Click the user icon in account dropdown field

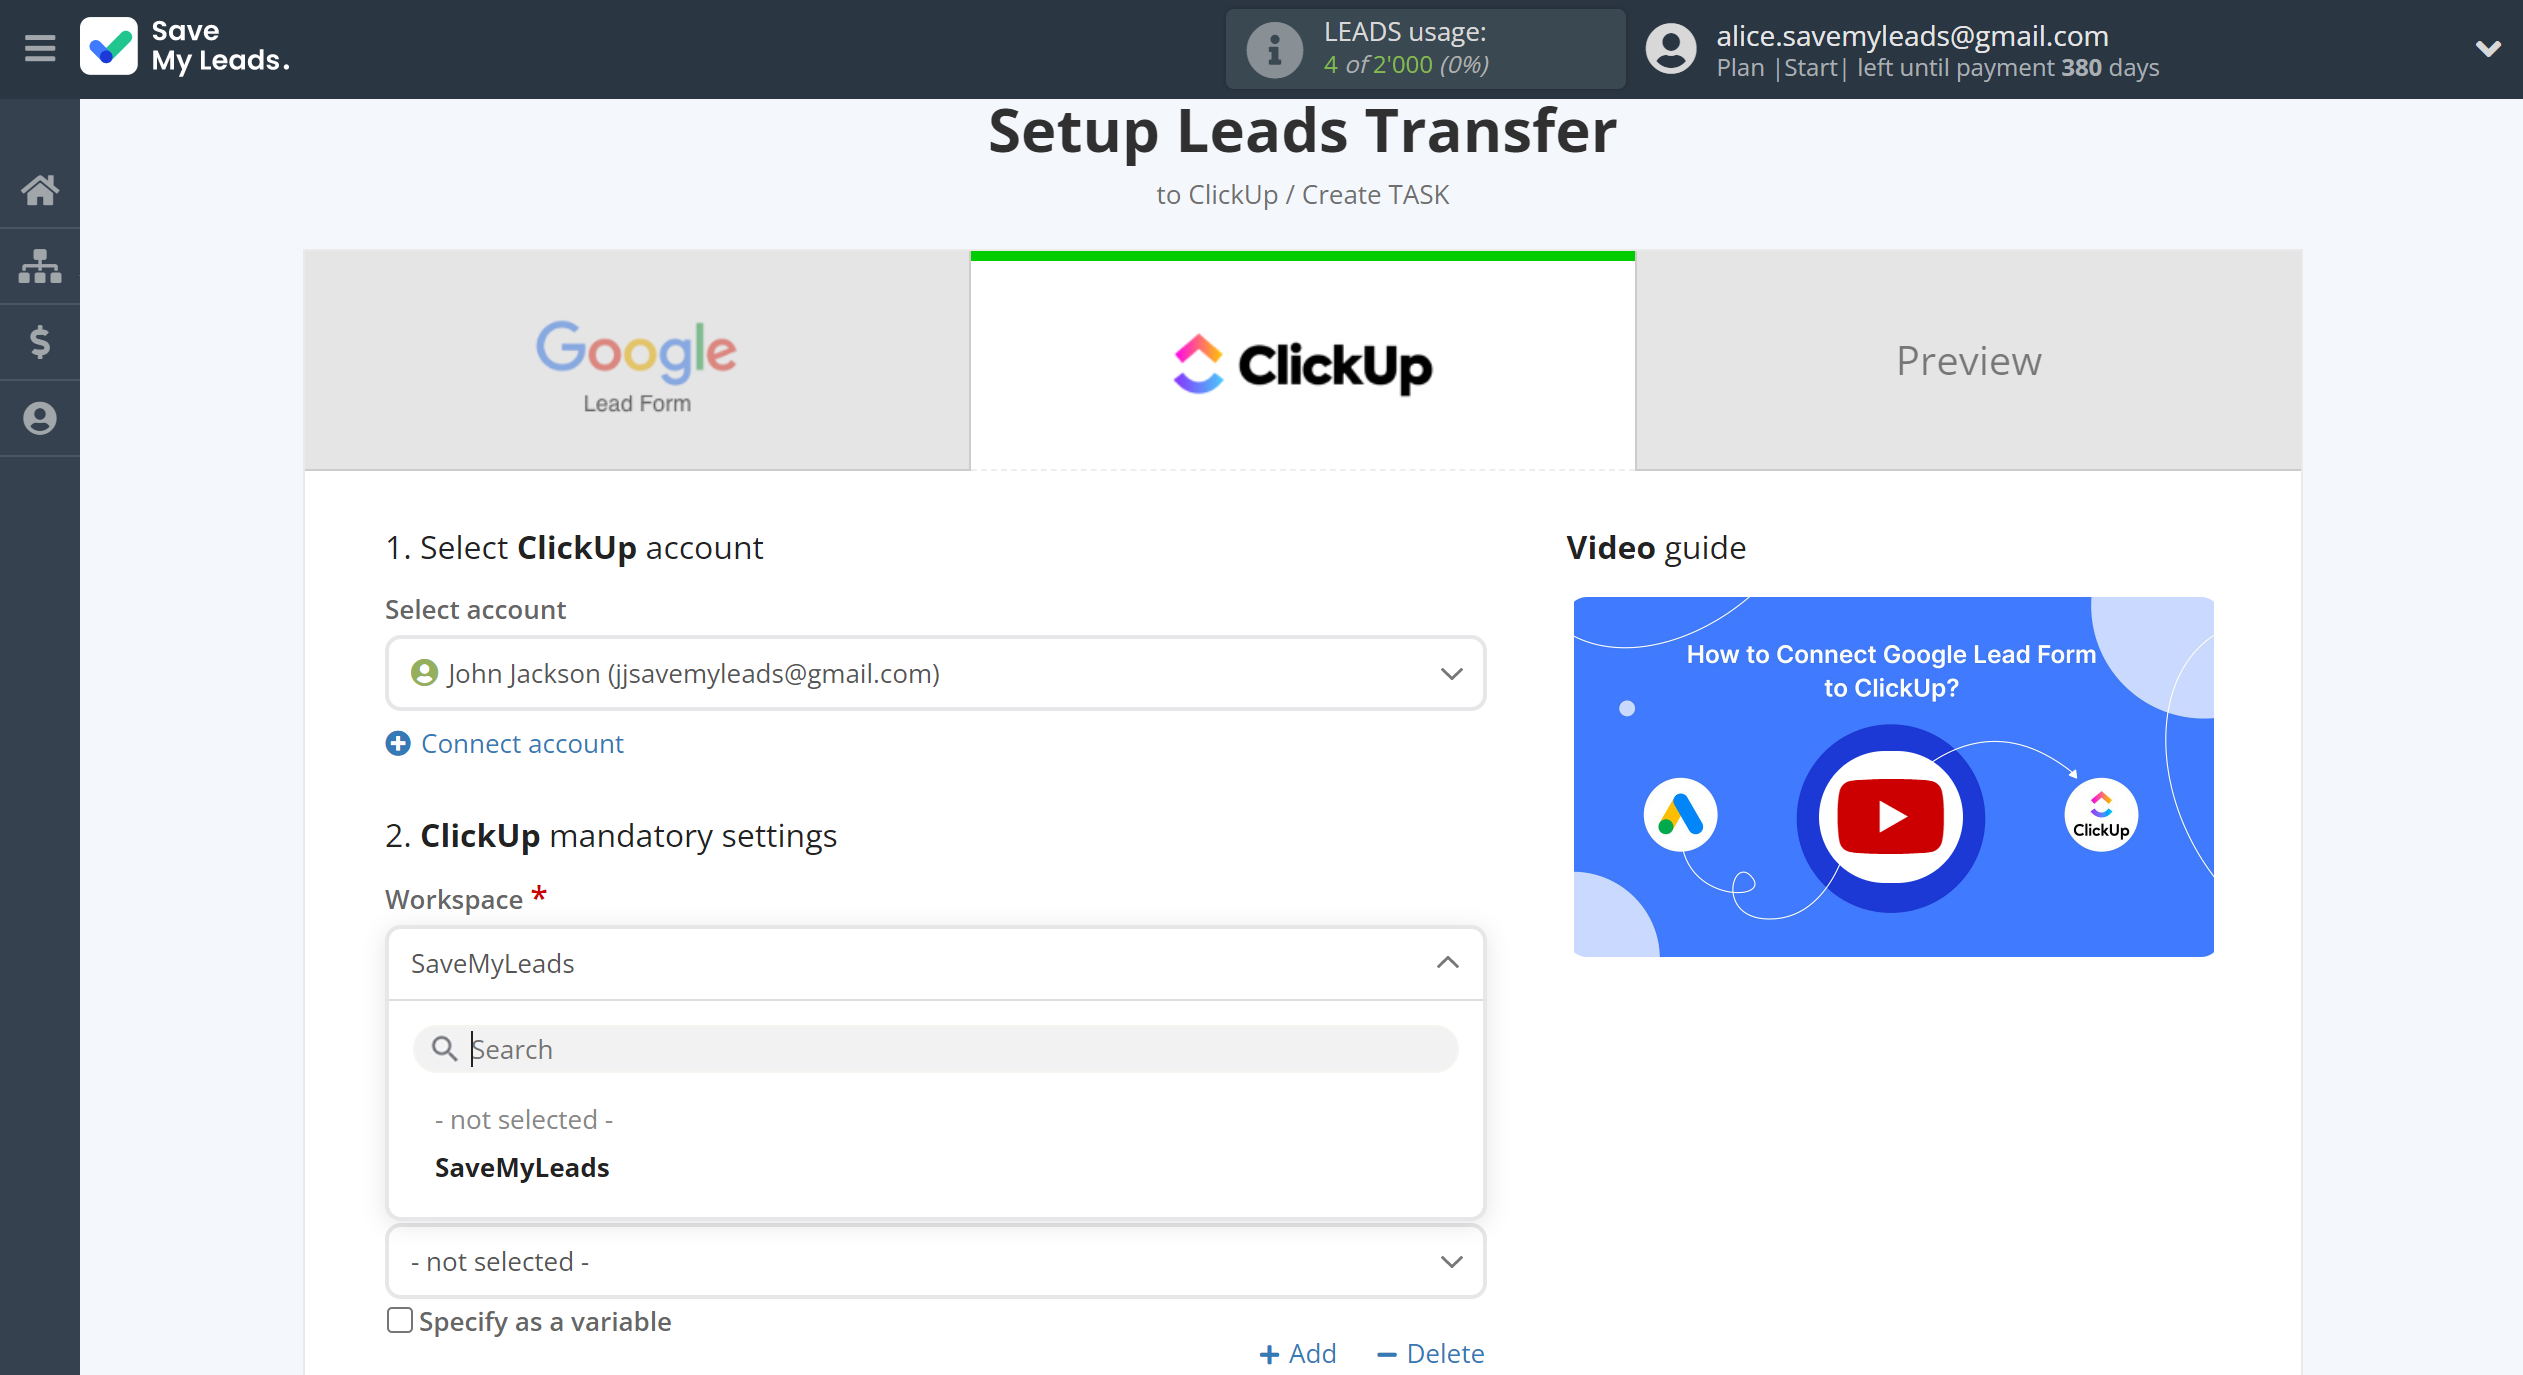point(424,673)
